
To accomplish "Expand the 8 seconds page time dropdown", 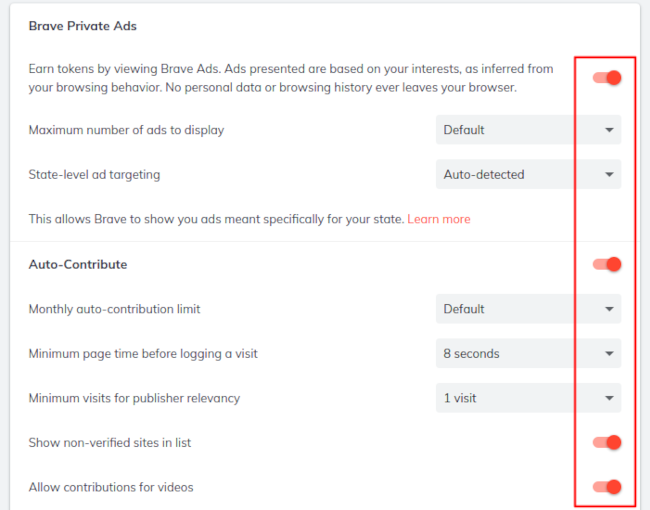I will [528, 353].
